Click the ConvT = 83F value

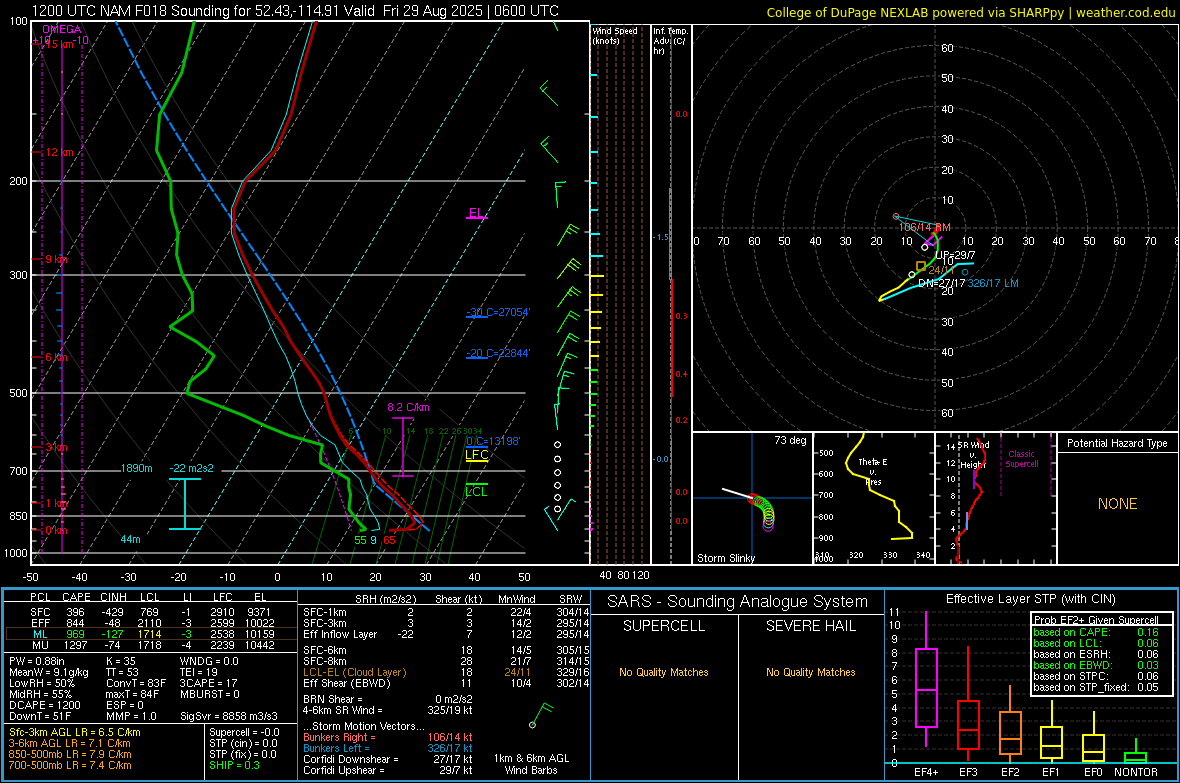(x=136, y=684)
